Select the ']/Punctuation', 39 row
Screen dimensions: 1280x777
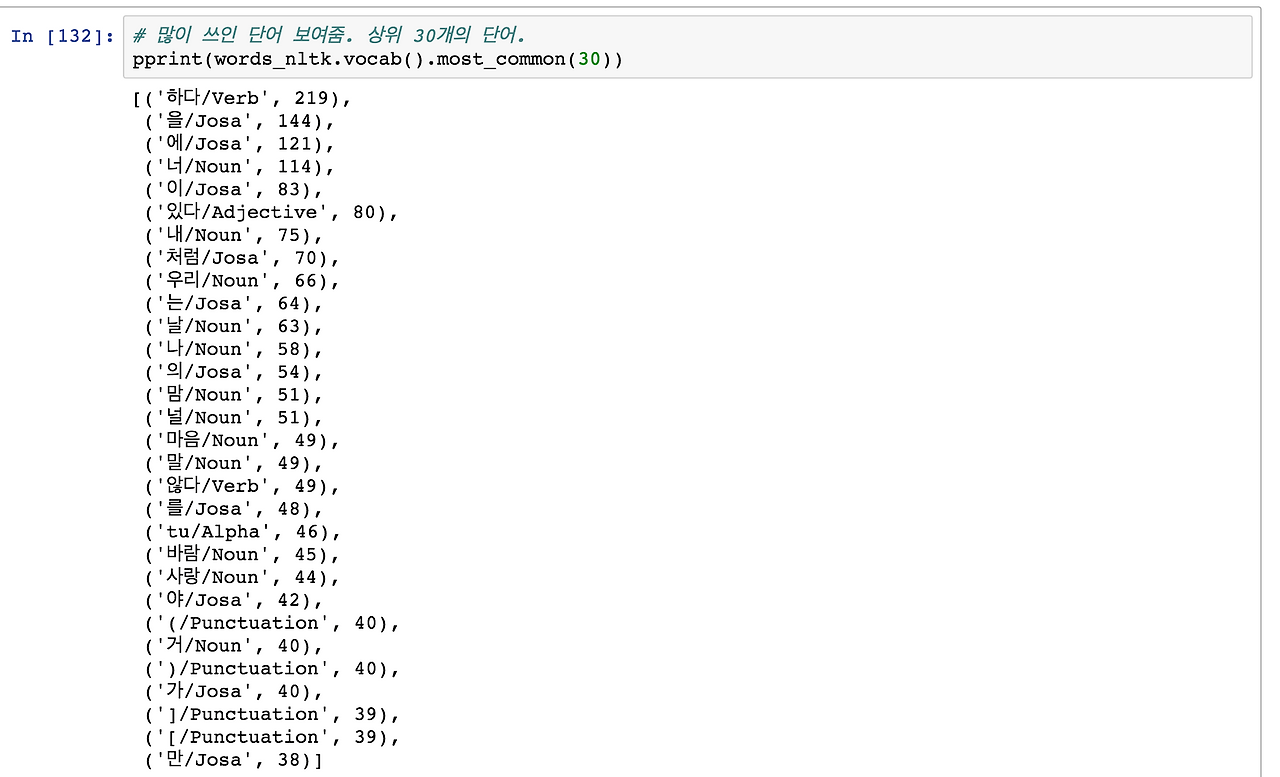272,715
